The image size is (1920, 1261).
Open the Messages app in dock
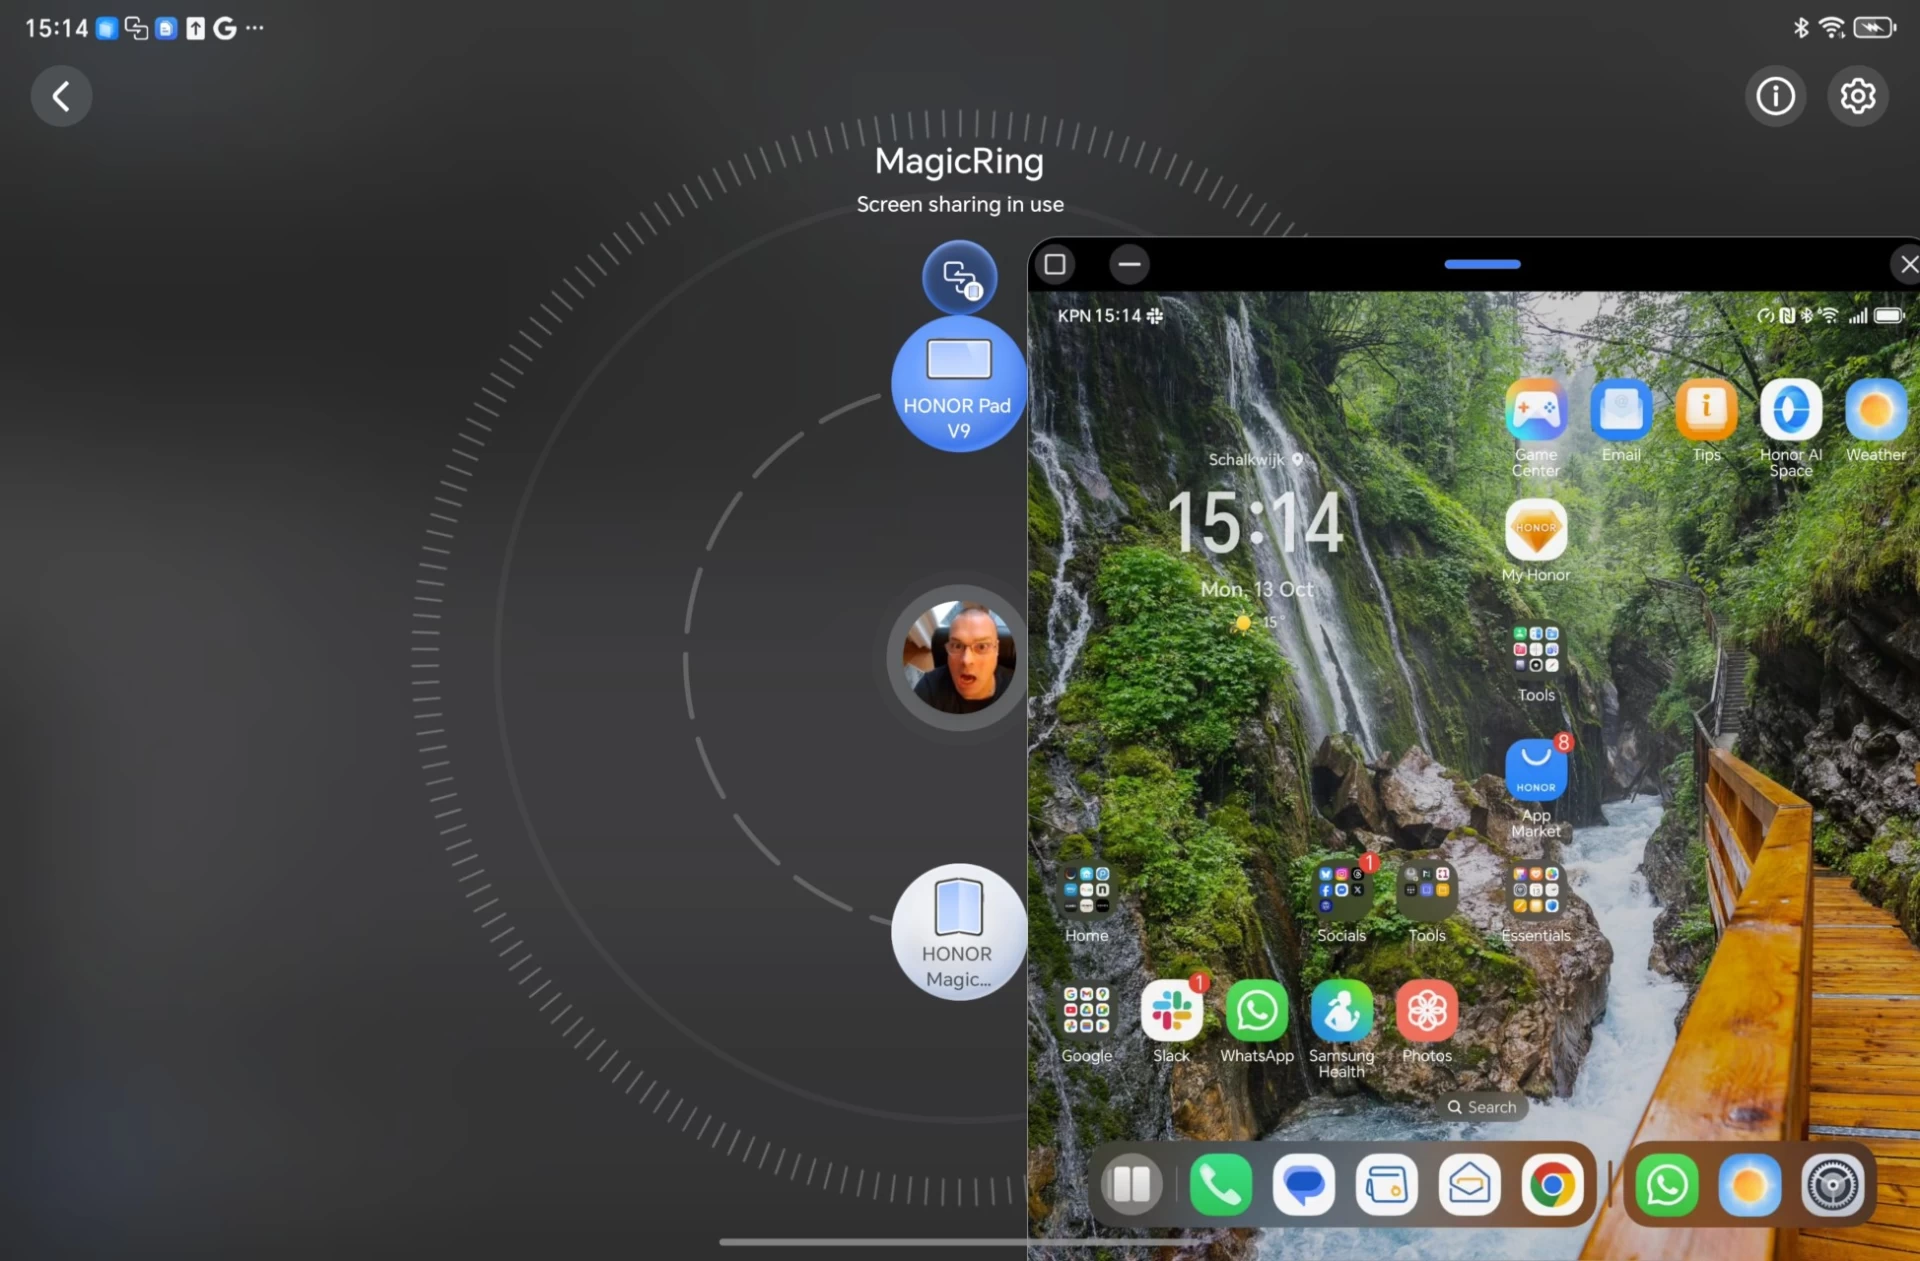click(x=1303, y=1185)
